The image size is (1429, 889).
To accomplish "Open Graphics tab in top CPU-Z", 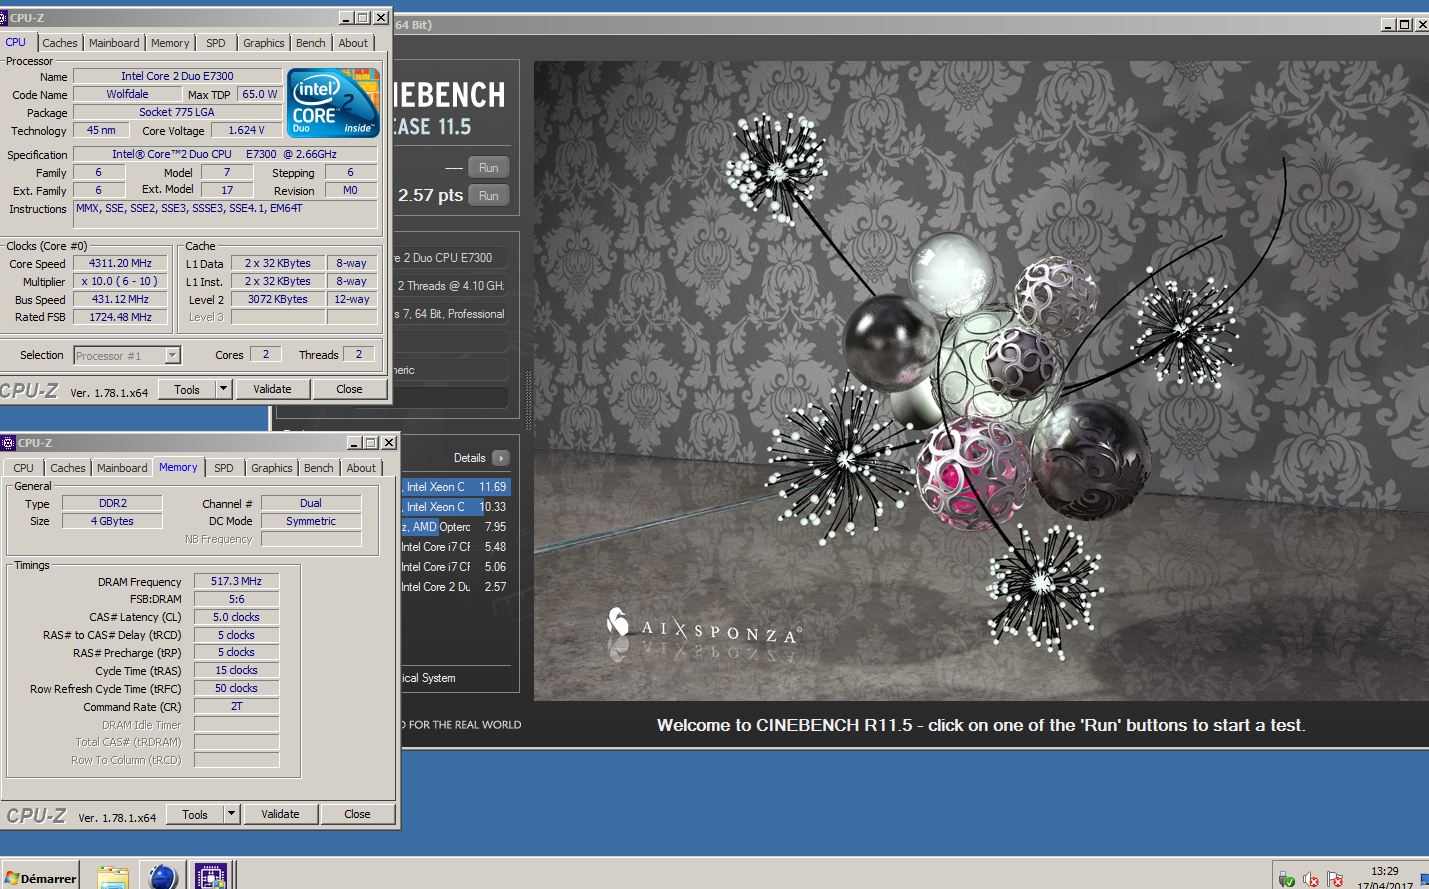I will point(264,43).
